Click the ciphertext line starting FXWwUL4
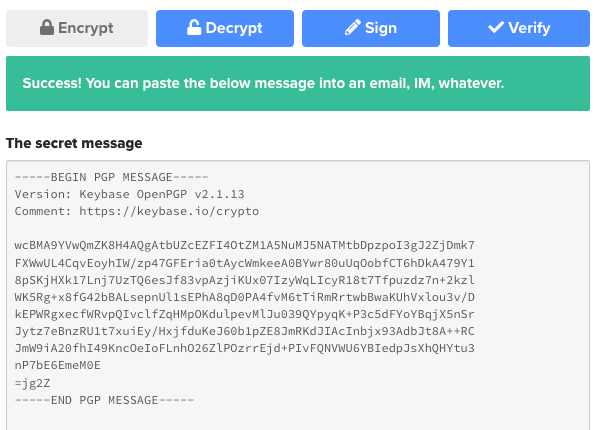The width and height of the screenshot is (615, 430). pos(245,263)
